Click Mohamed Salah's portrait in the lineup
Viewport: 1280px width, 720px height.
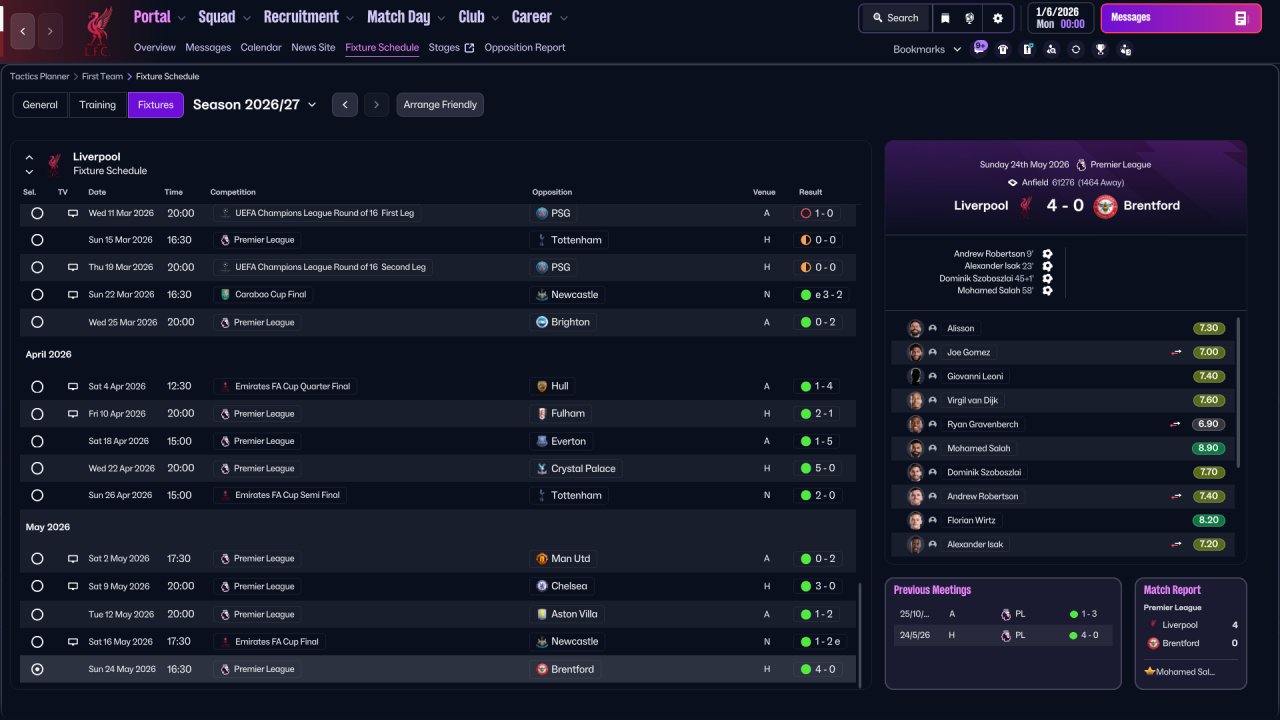tap(915, 448)
